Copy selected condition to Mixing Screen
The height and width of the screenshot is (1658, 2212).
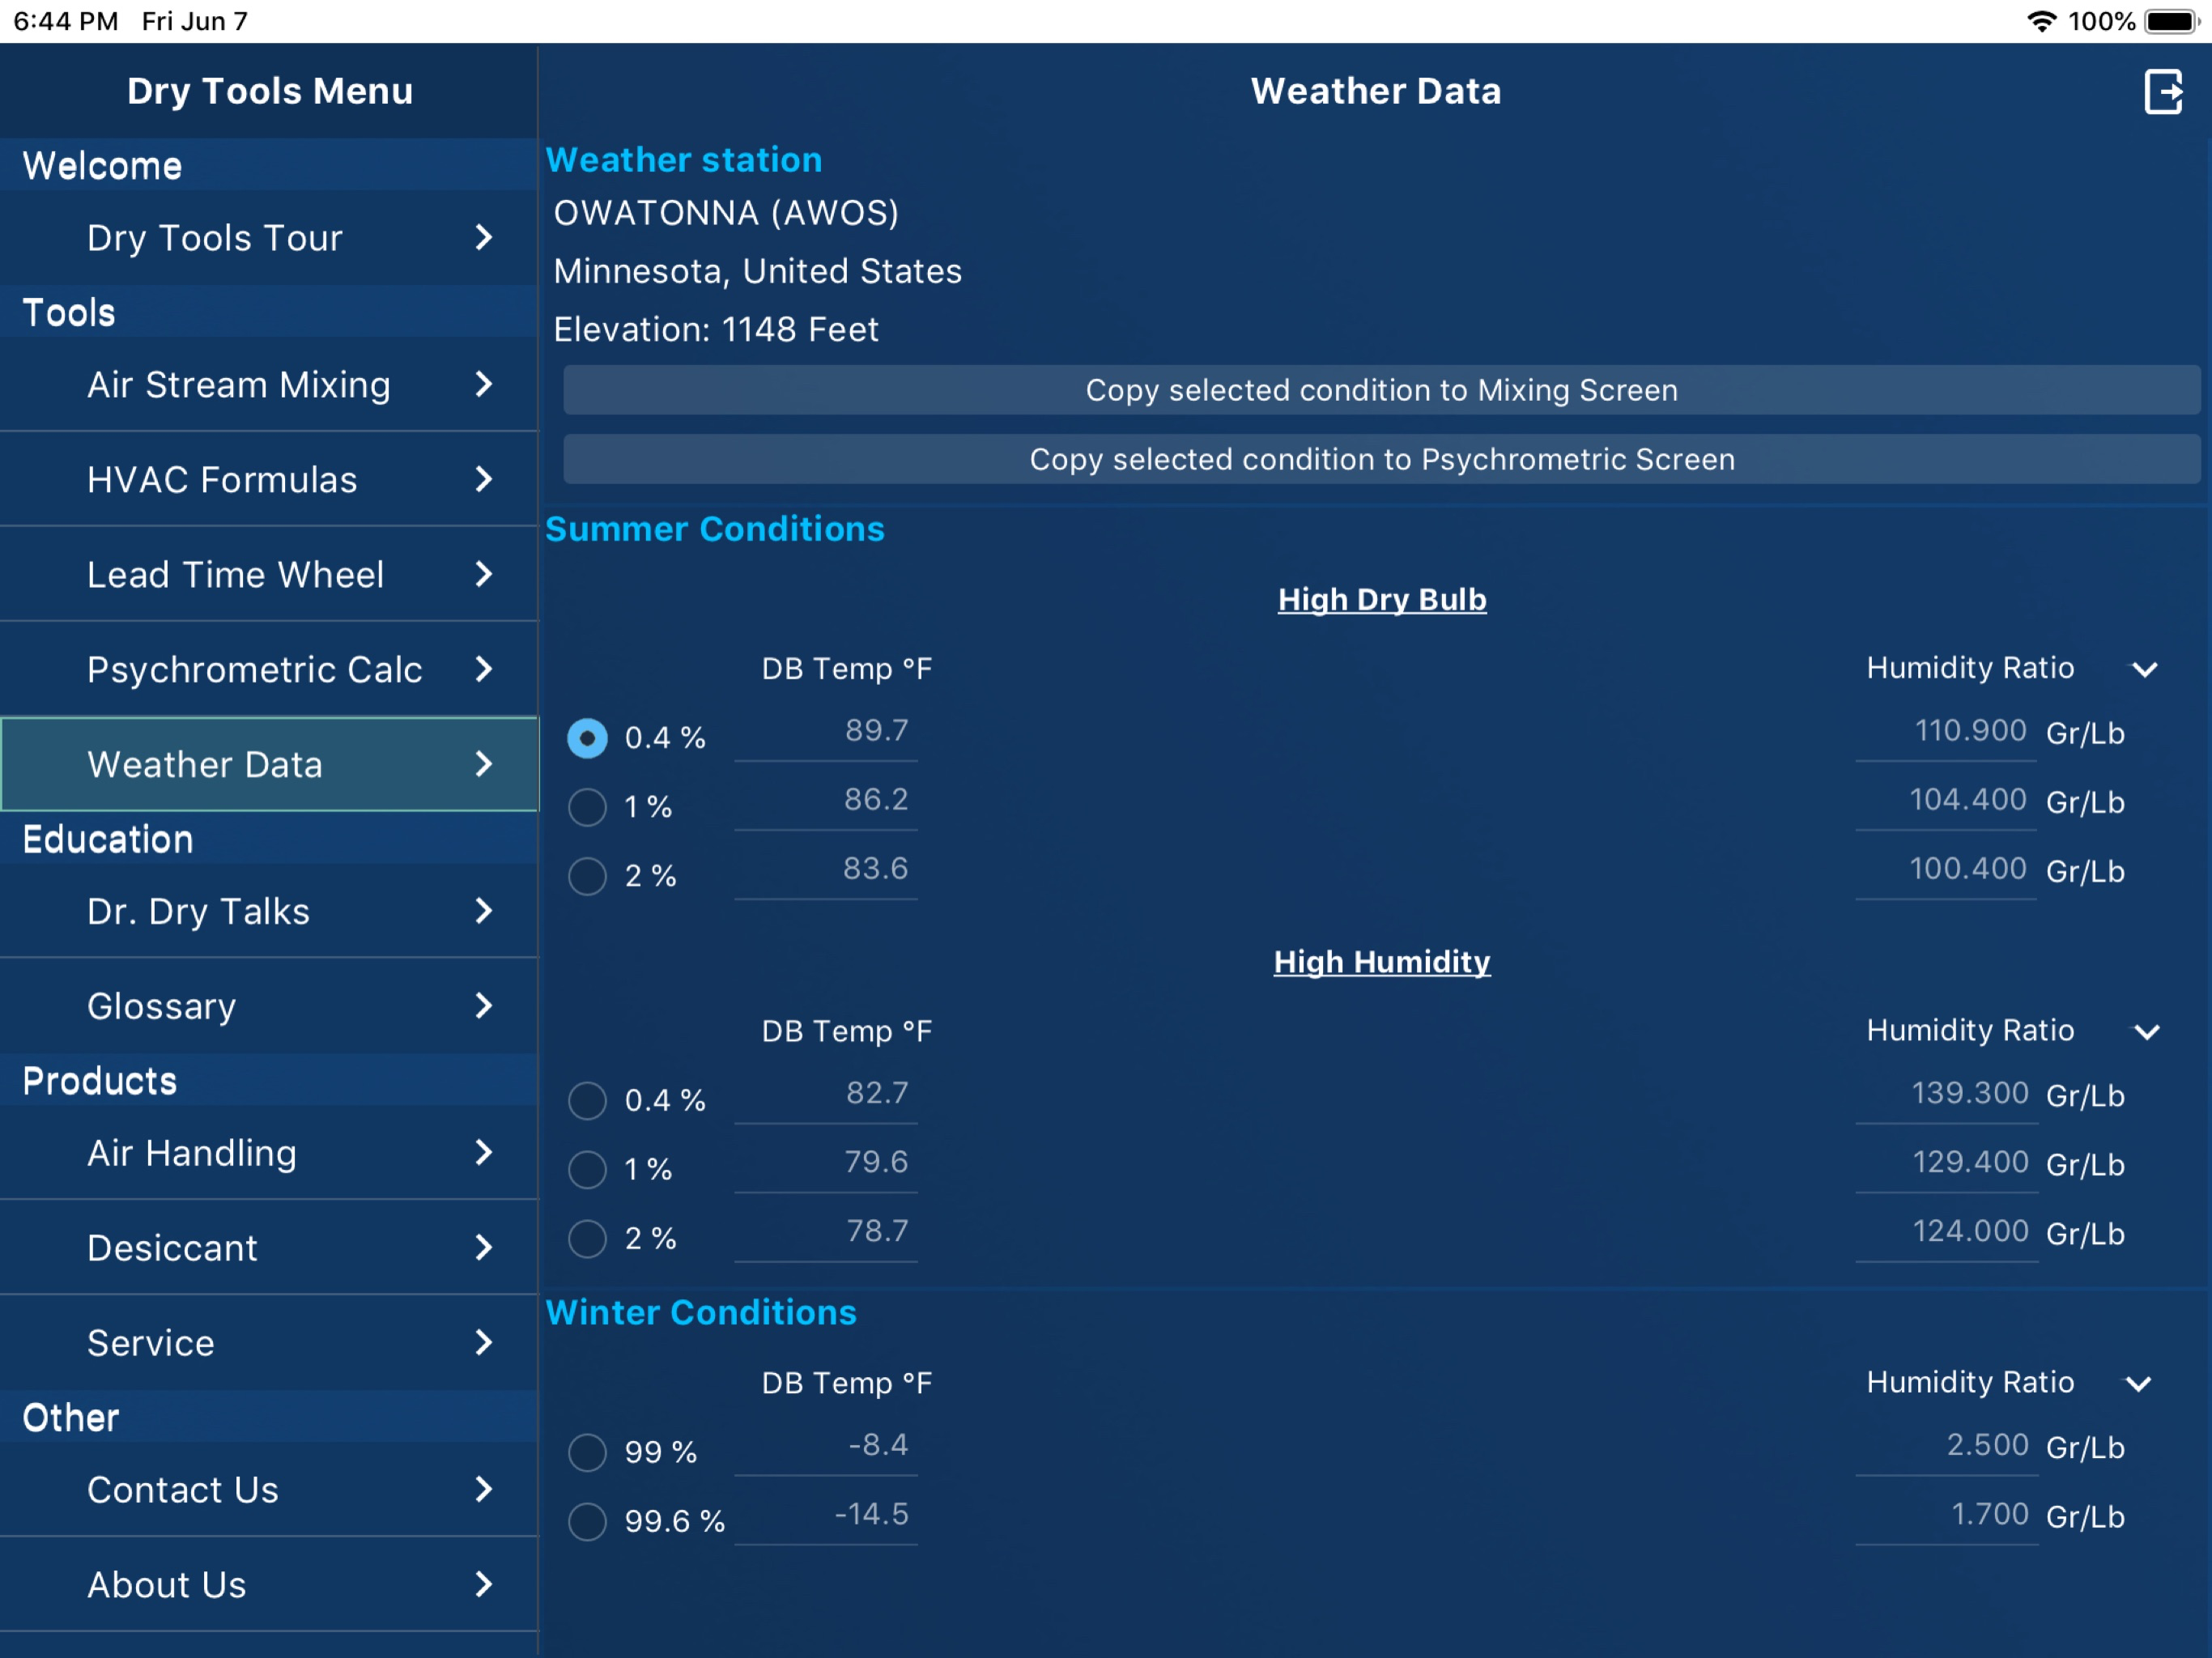1381,390
